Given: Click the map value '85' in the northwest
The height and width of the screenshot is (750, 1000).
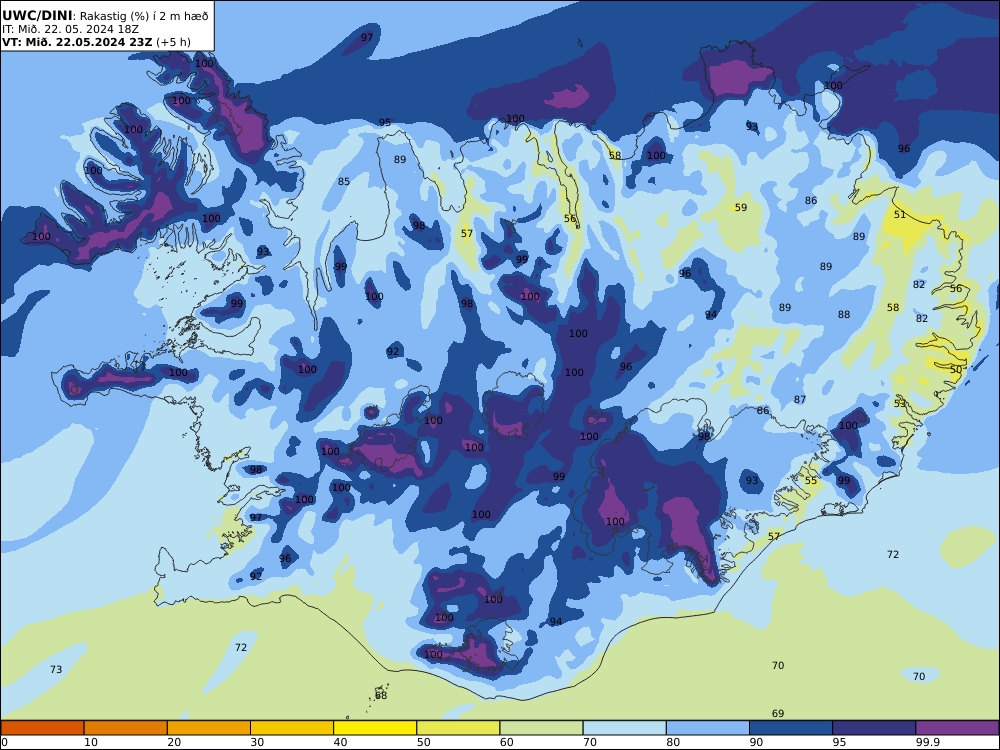Looking at the screenshot, I should (x=344, y=182).
